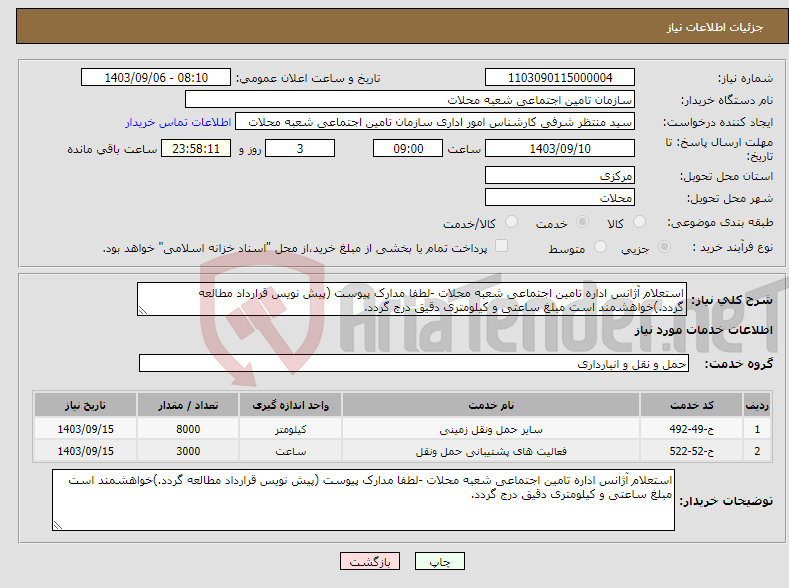This screenshot has width=789, height=588.
Task: Click the واحد اندازه گیری column header
Action: click(290, 405)
